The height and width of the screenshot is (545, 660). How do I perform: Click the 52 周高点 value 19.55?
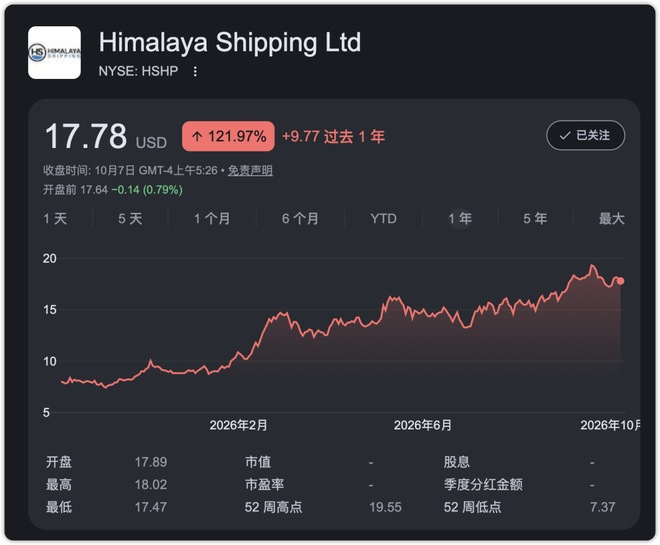385,507
